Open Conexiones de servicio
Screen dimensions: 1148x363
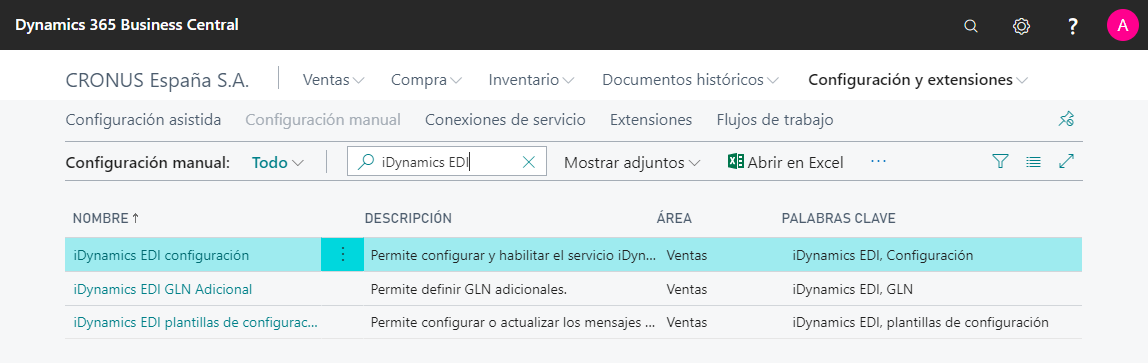point(505,119)
